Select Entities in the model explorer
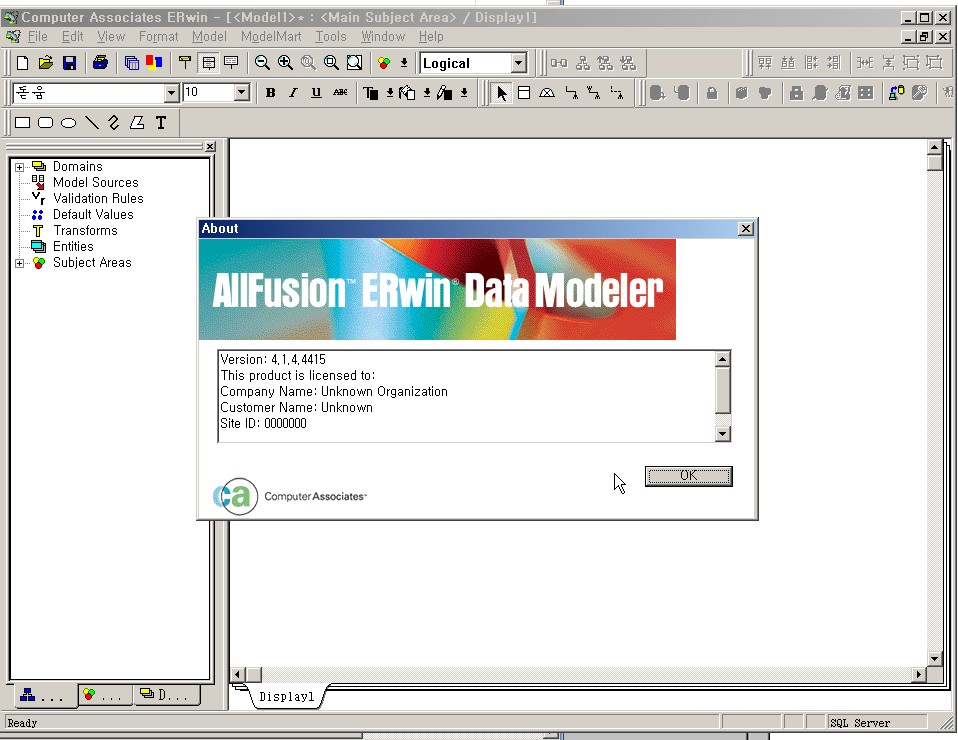The height and width of the screenshot is (740, 958). (x=73, y=246)
